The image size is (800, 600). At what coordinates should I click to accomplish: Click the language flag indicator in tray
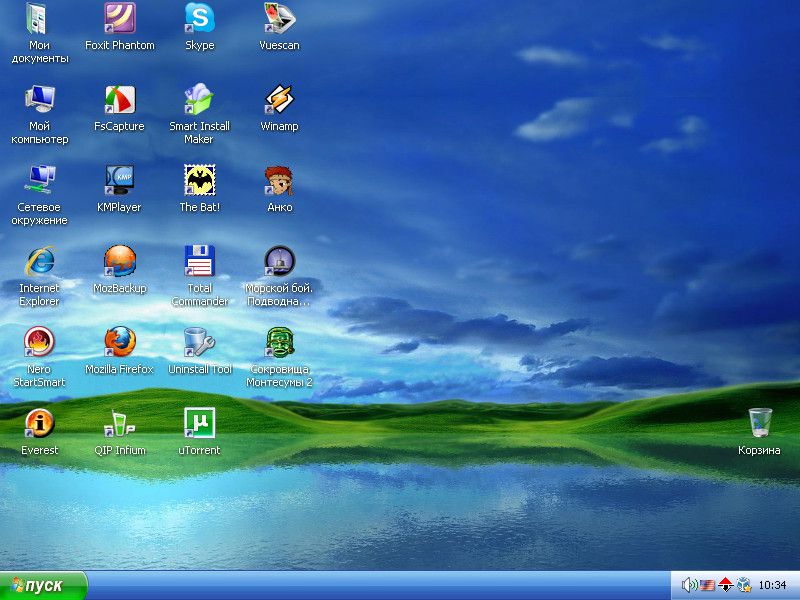pyautogui.click(x=706, y=585)
